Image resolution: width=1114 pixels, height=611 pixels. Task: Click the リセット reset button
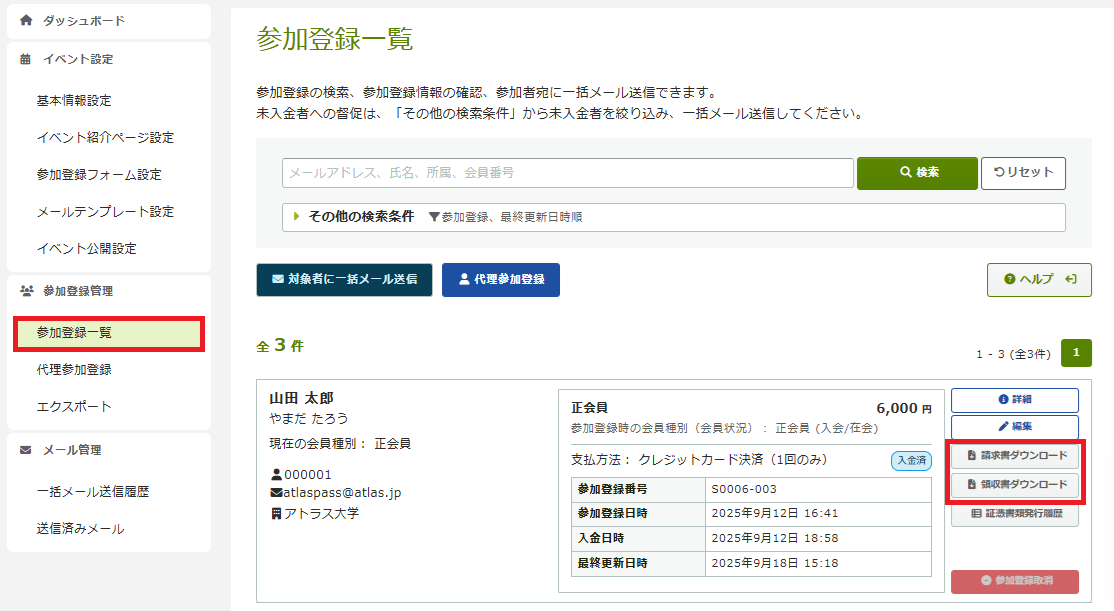[1023, 172]
